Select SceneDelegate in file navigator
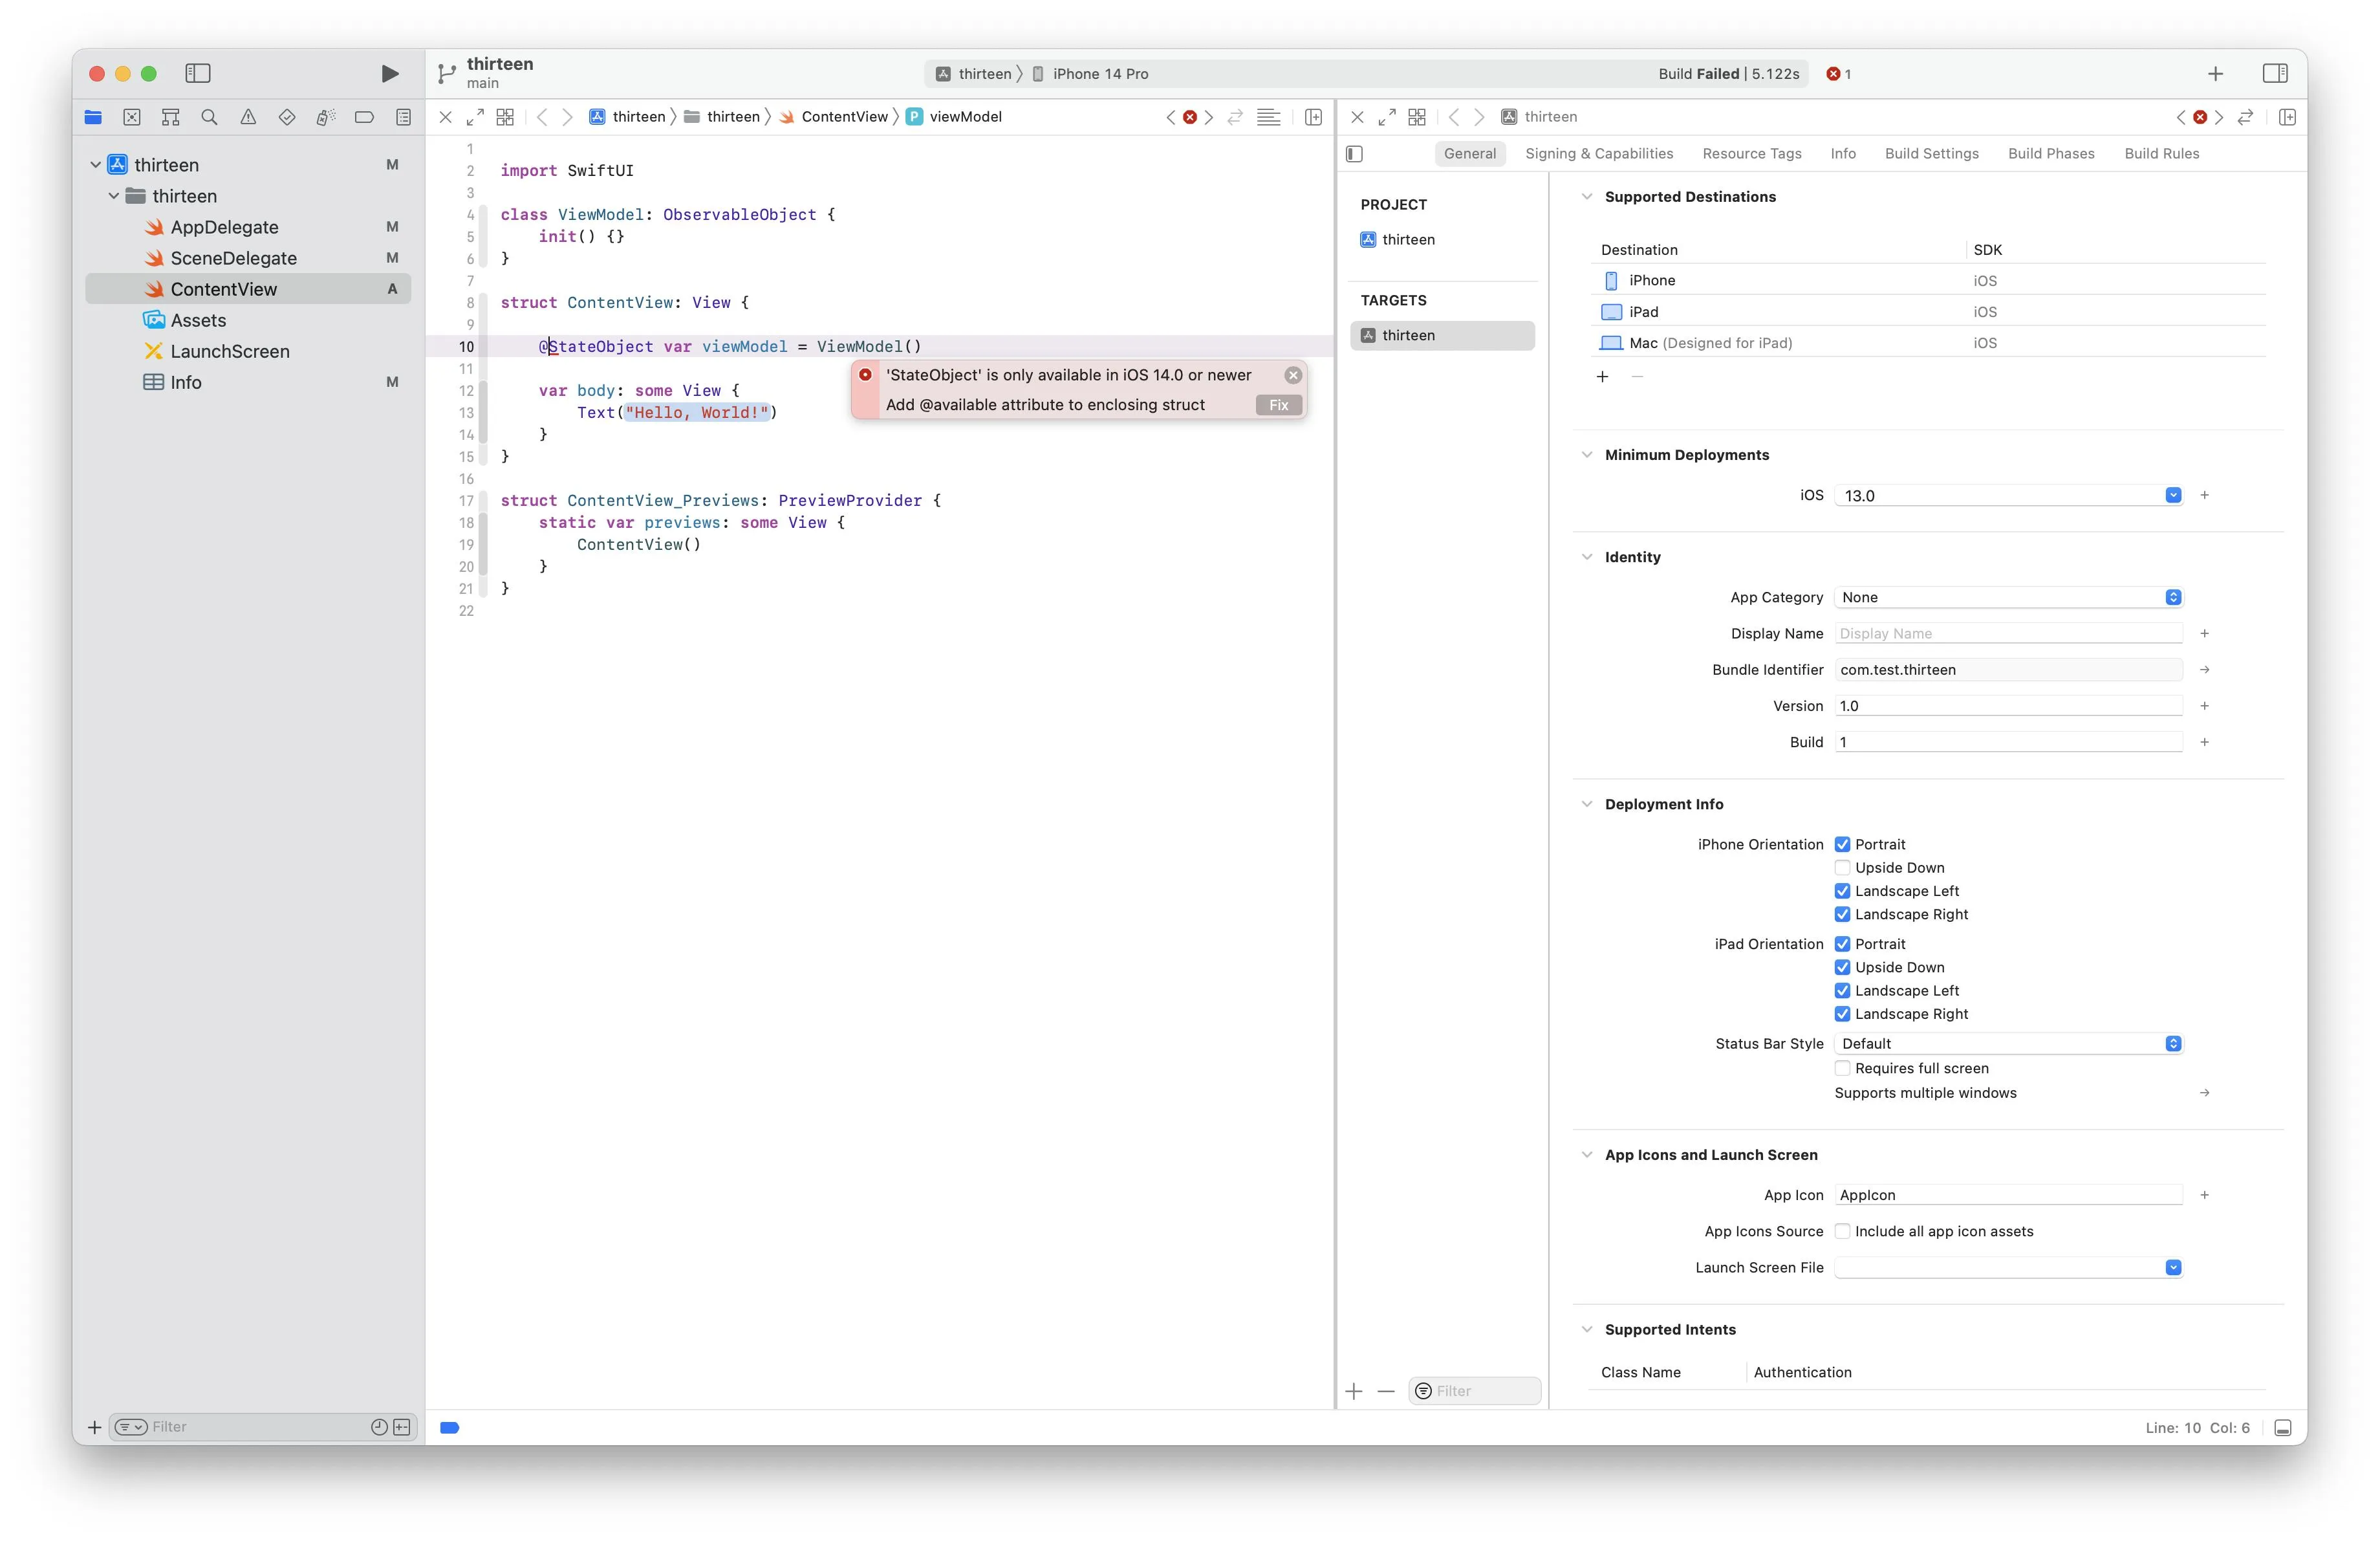2380x1541 pixels. (233, 258)
